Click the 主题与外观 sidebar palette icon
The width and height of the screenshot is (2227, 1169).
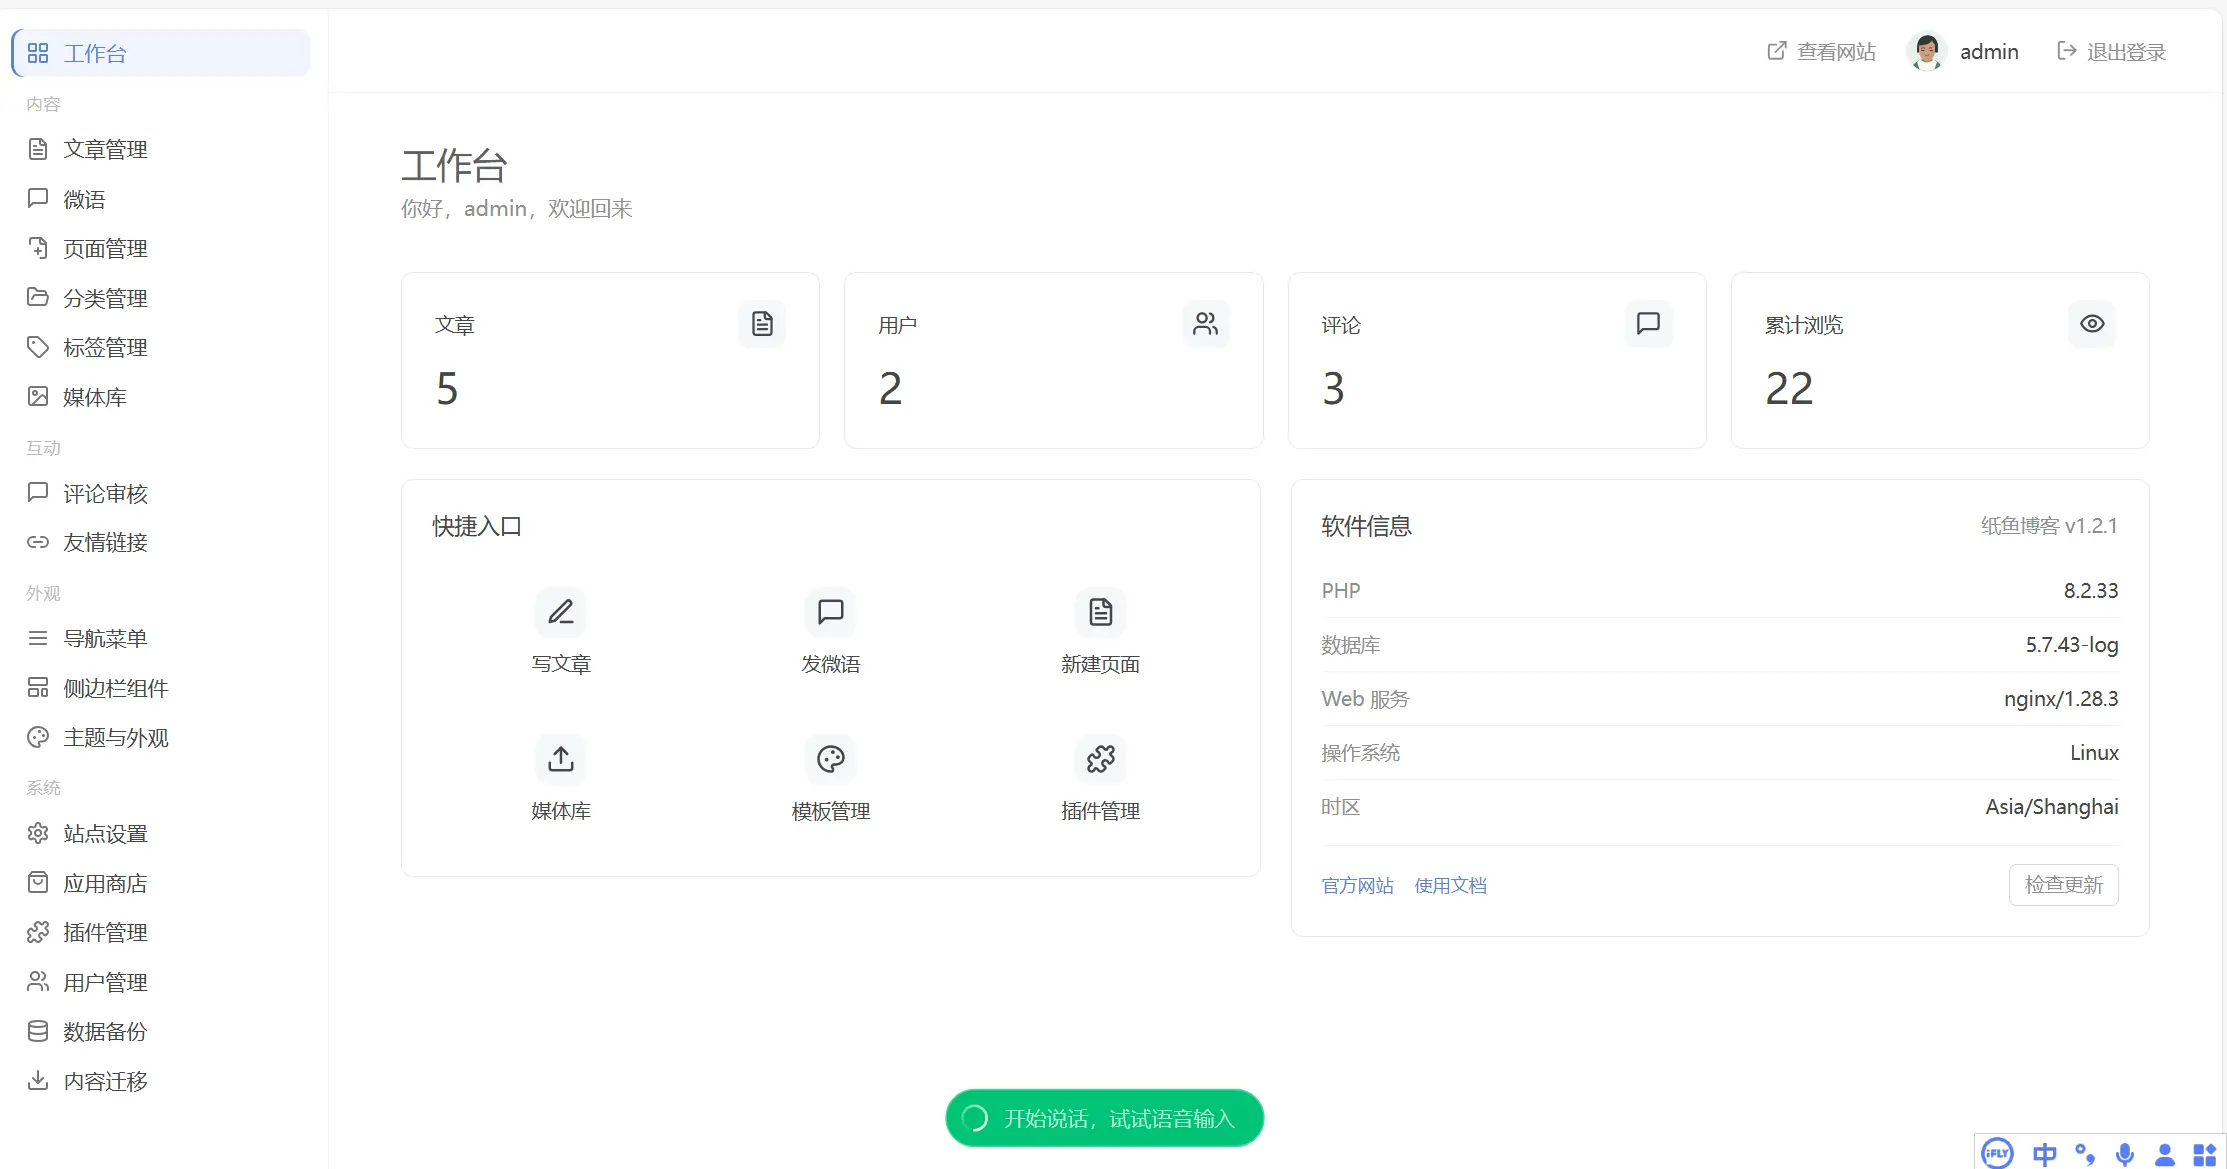tap(38, 737)
